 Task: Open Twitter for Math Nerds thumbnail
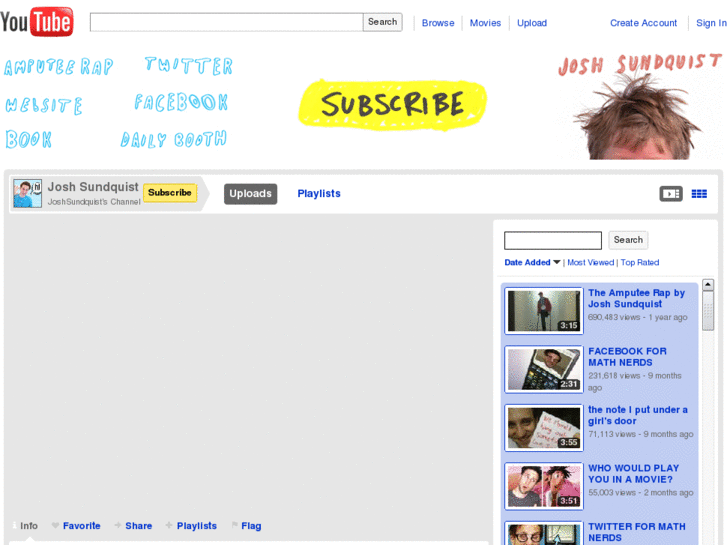pyautogui.click(x=544, y=533)
